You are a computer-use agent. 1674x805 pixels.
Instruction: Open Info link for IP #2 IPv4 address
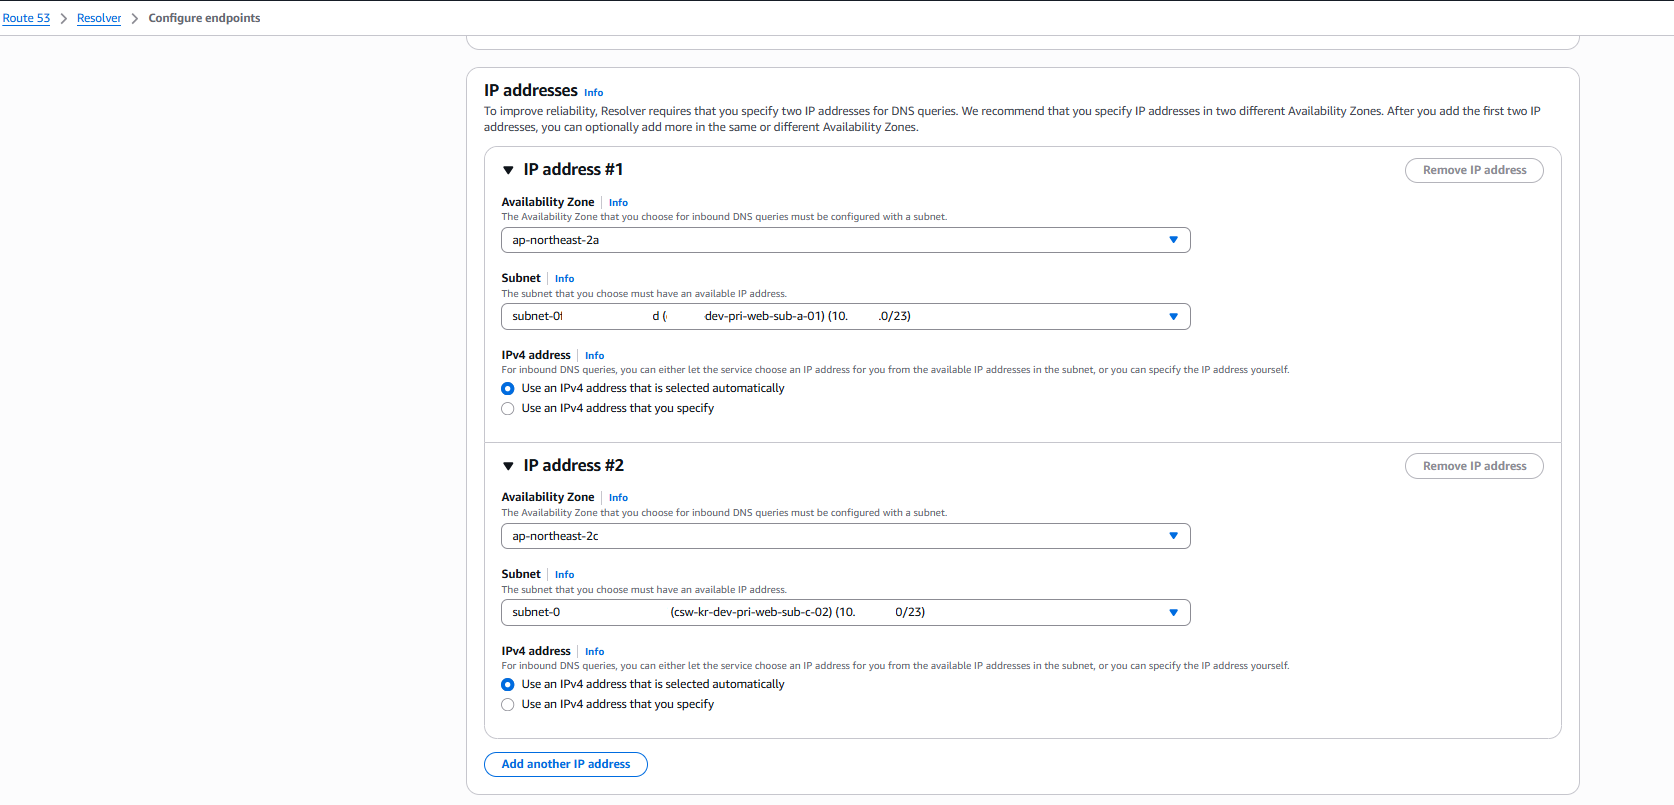pyautogui.click(x=594, y=652)
